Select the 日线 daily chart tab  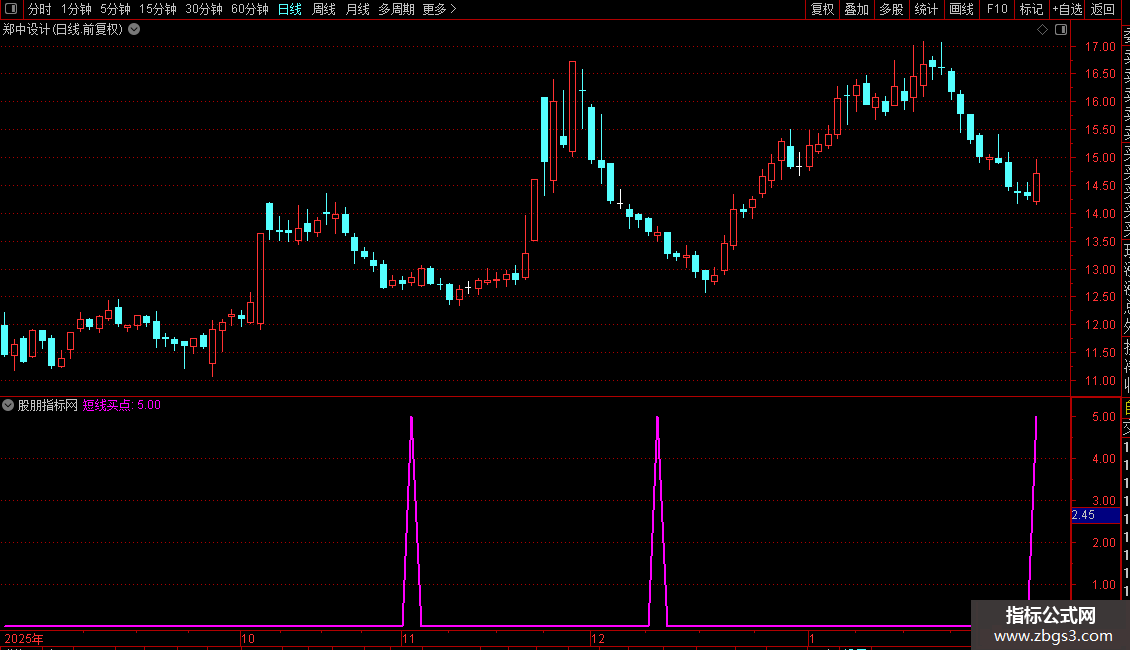click(290, 9)
